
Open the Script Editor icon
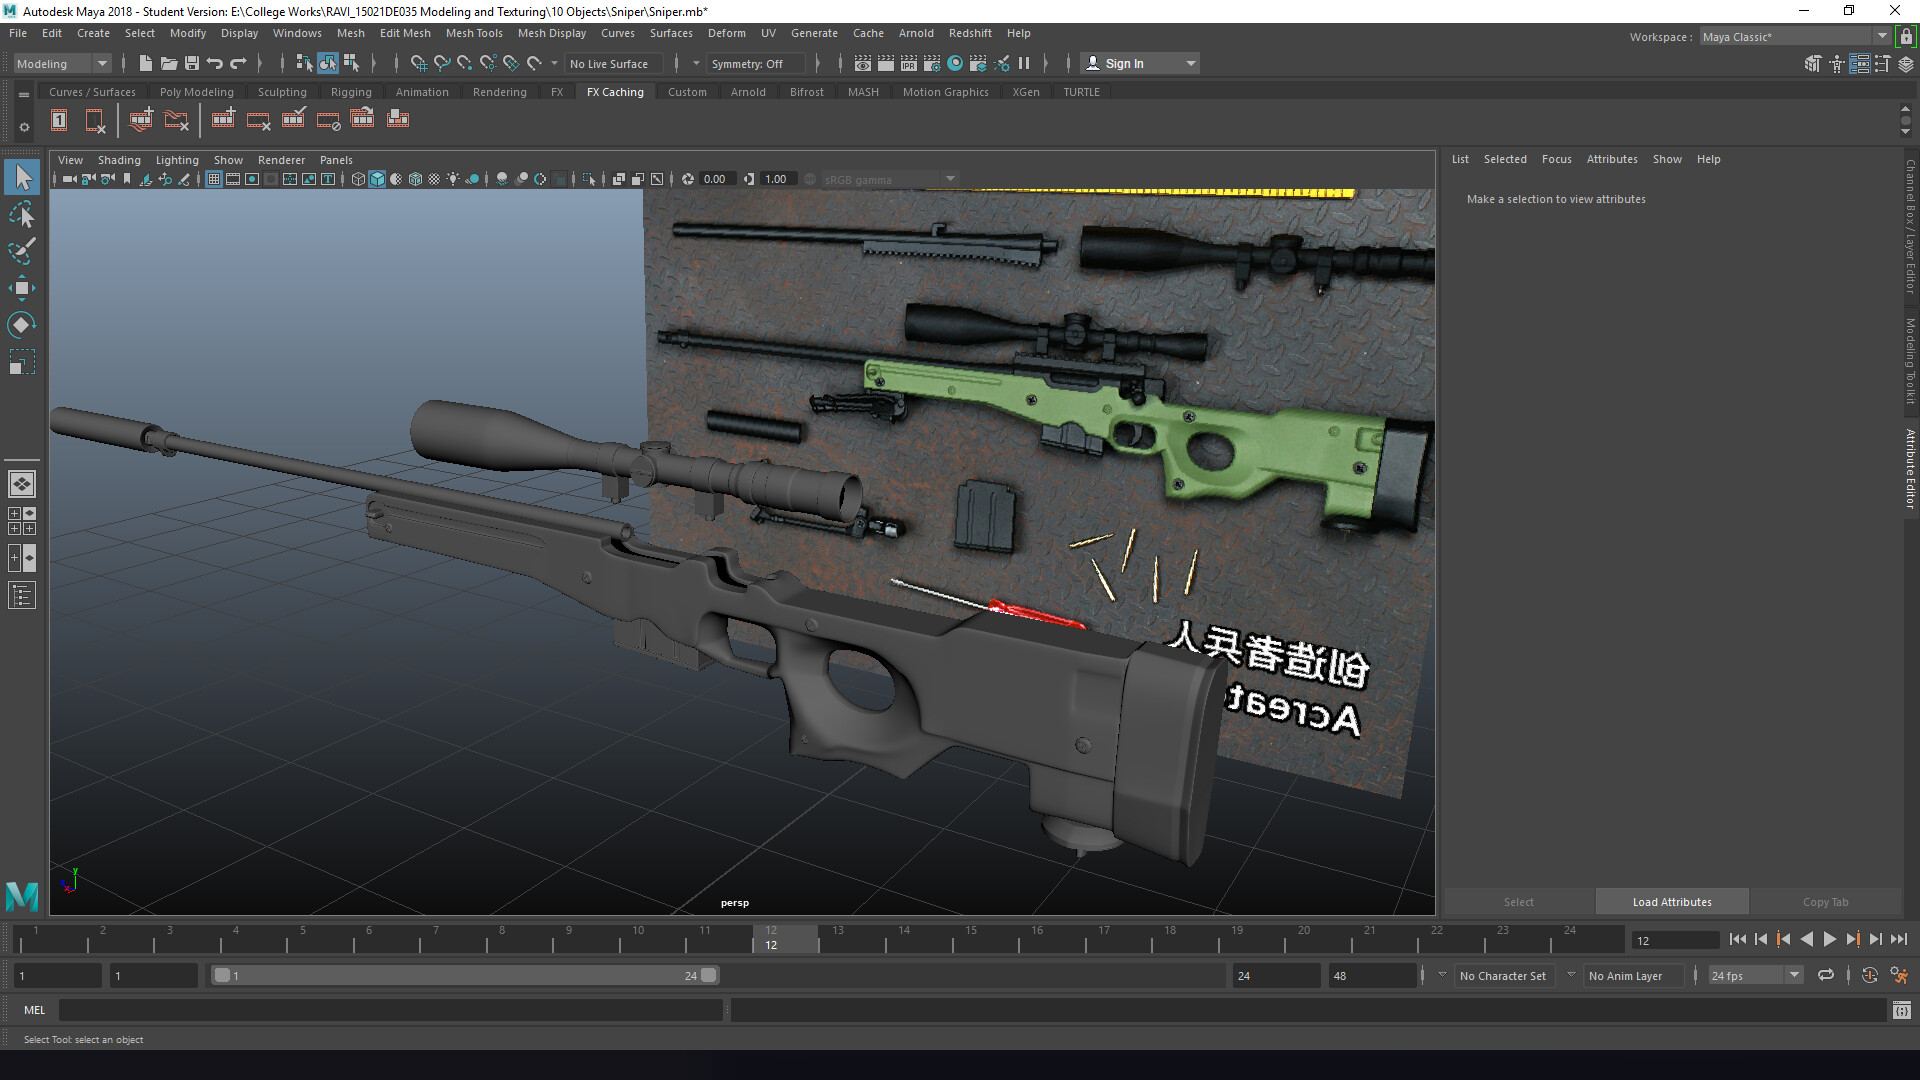click(1901, 1011)
